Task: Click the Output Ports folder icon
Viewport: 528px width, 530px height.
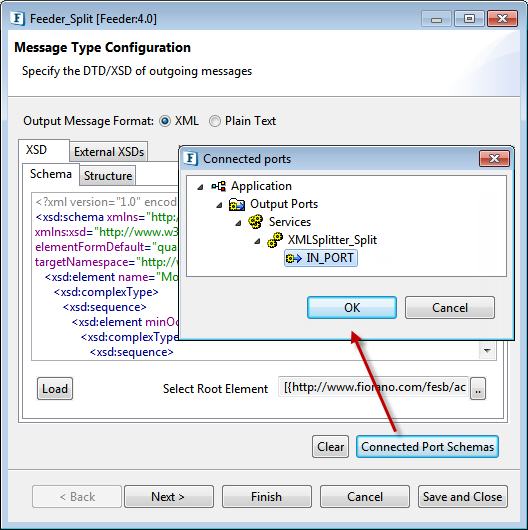Action: (237, 204)
